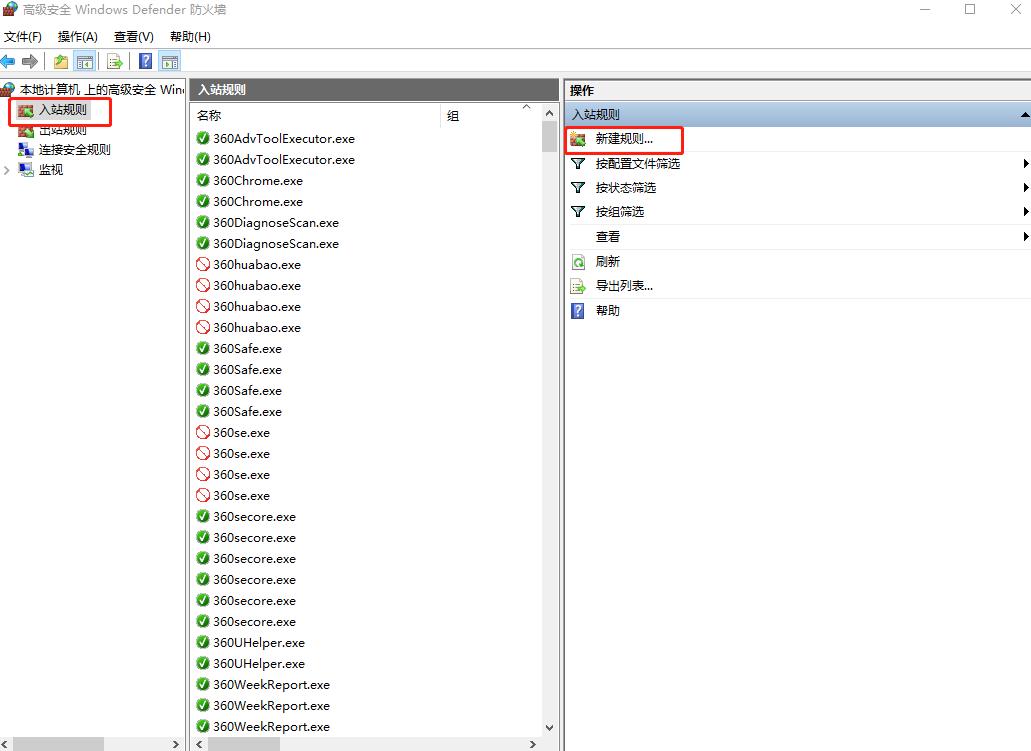The height and width of the screenshot is (751, 1031).
Task: Open the 按配置文件筛选 submenu arrow
Action: [1025, 164]
